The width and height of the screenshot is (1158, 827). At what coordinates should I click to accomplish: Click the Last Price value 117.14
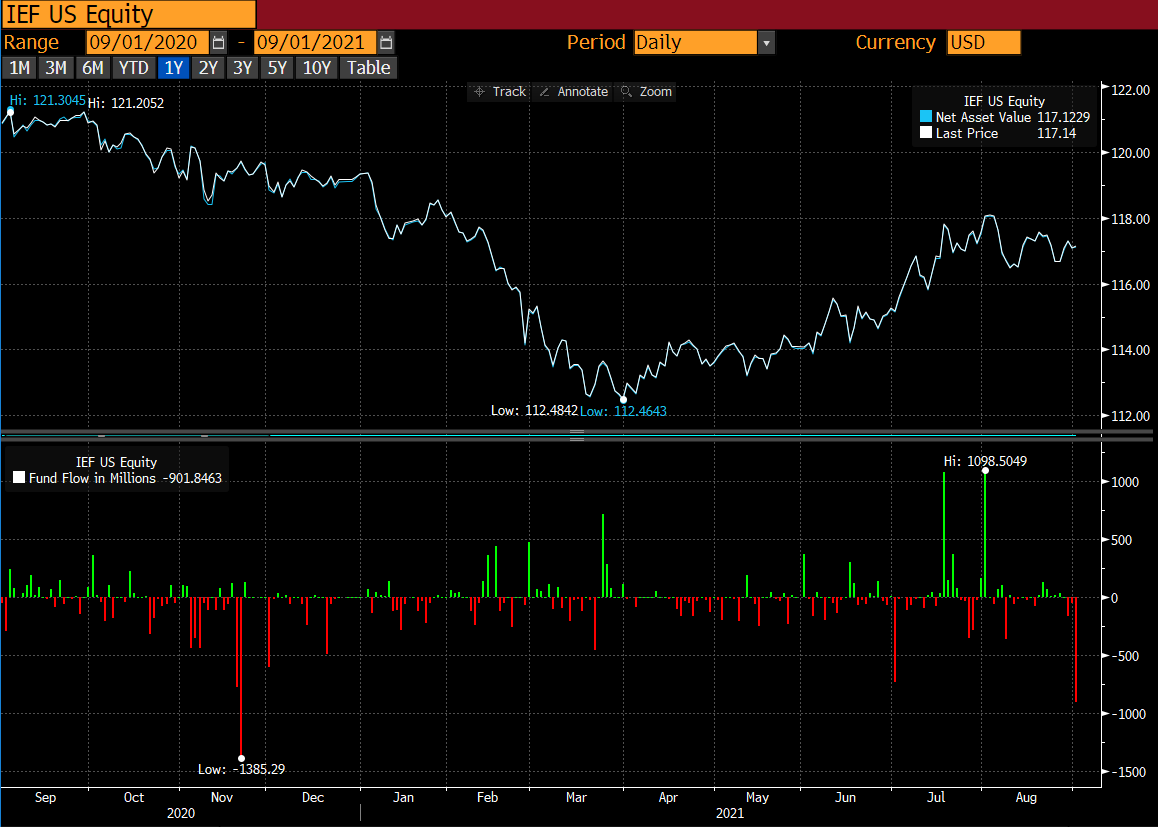click(1057, 133)
